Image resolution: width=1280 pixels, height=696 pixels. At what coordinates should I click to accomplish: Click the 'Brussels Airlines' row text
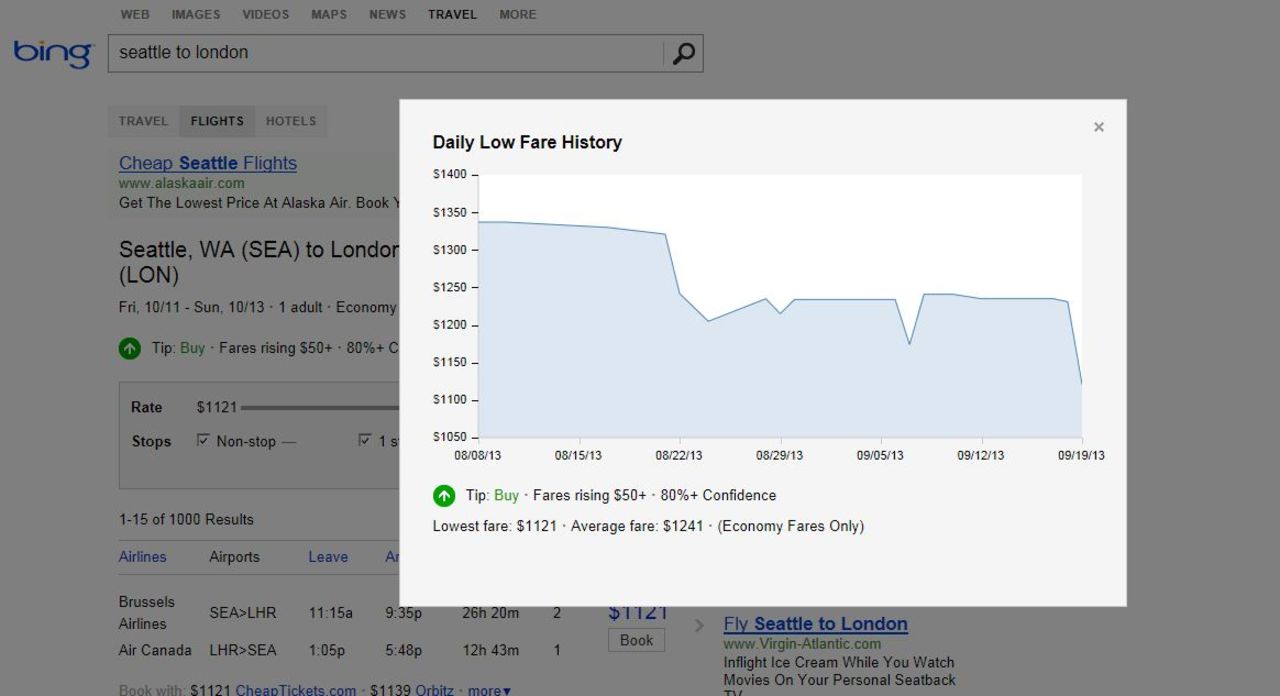(x=147, y=613)
